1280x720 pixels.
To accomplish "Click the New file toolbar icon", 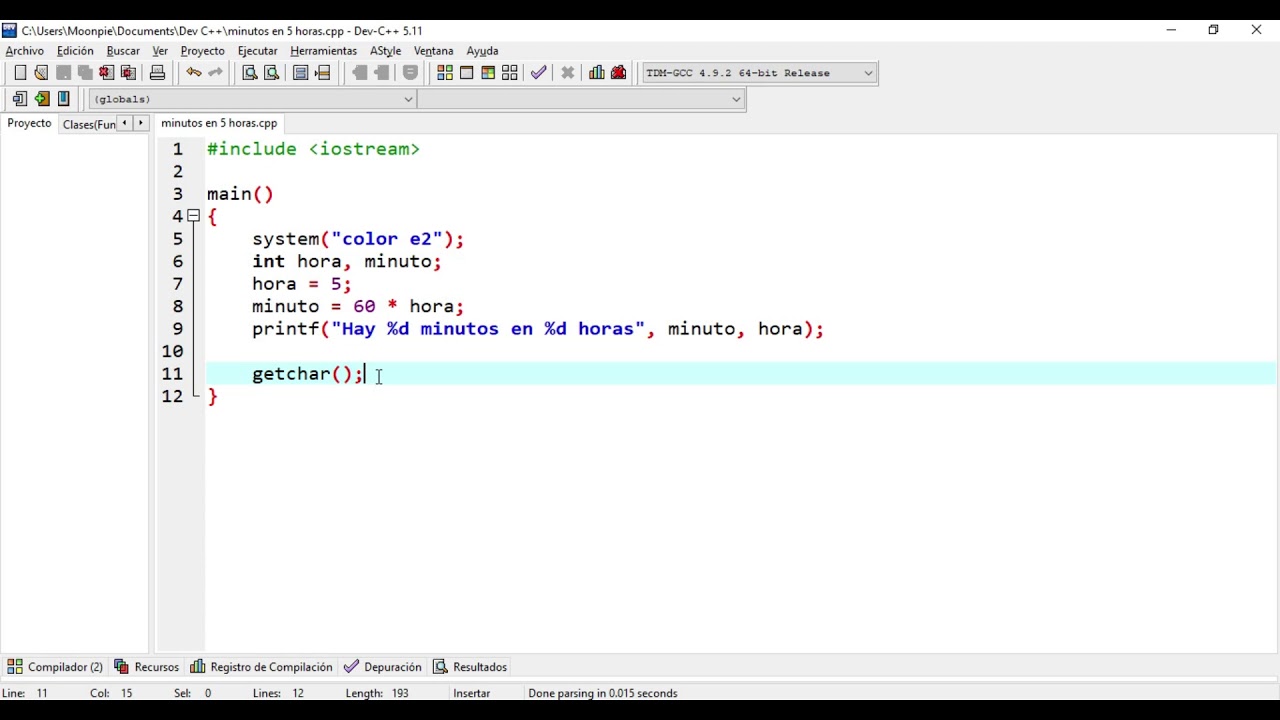I will coord(20,72).
